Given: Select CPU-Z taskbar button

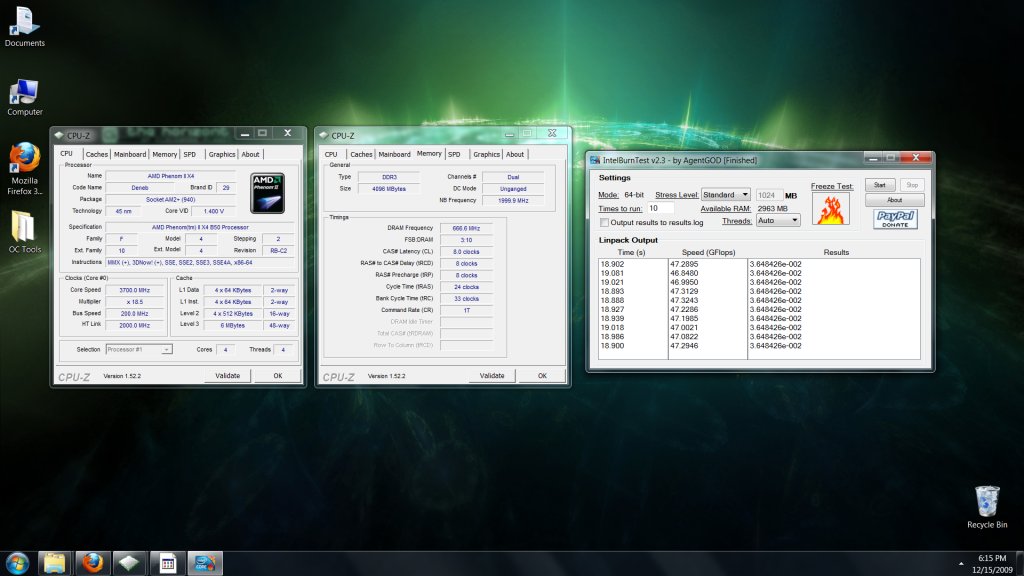Looking at the screenshot, I should coord(129,563).
